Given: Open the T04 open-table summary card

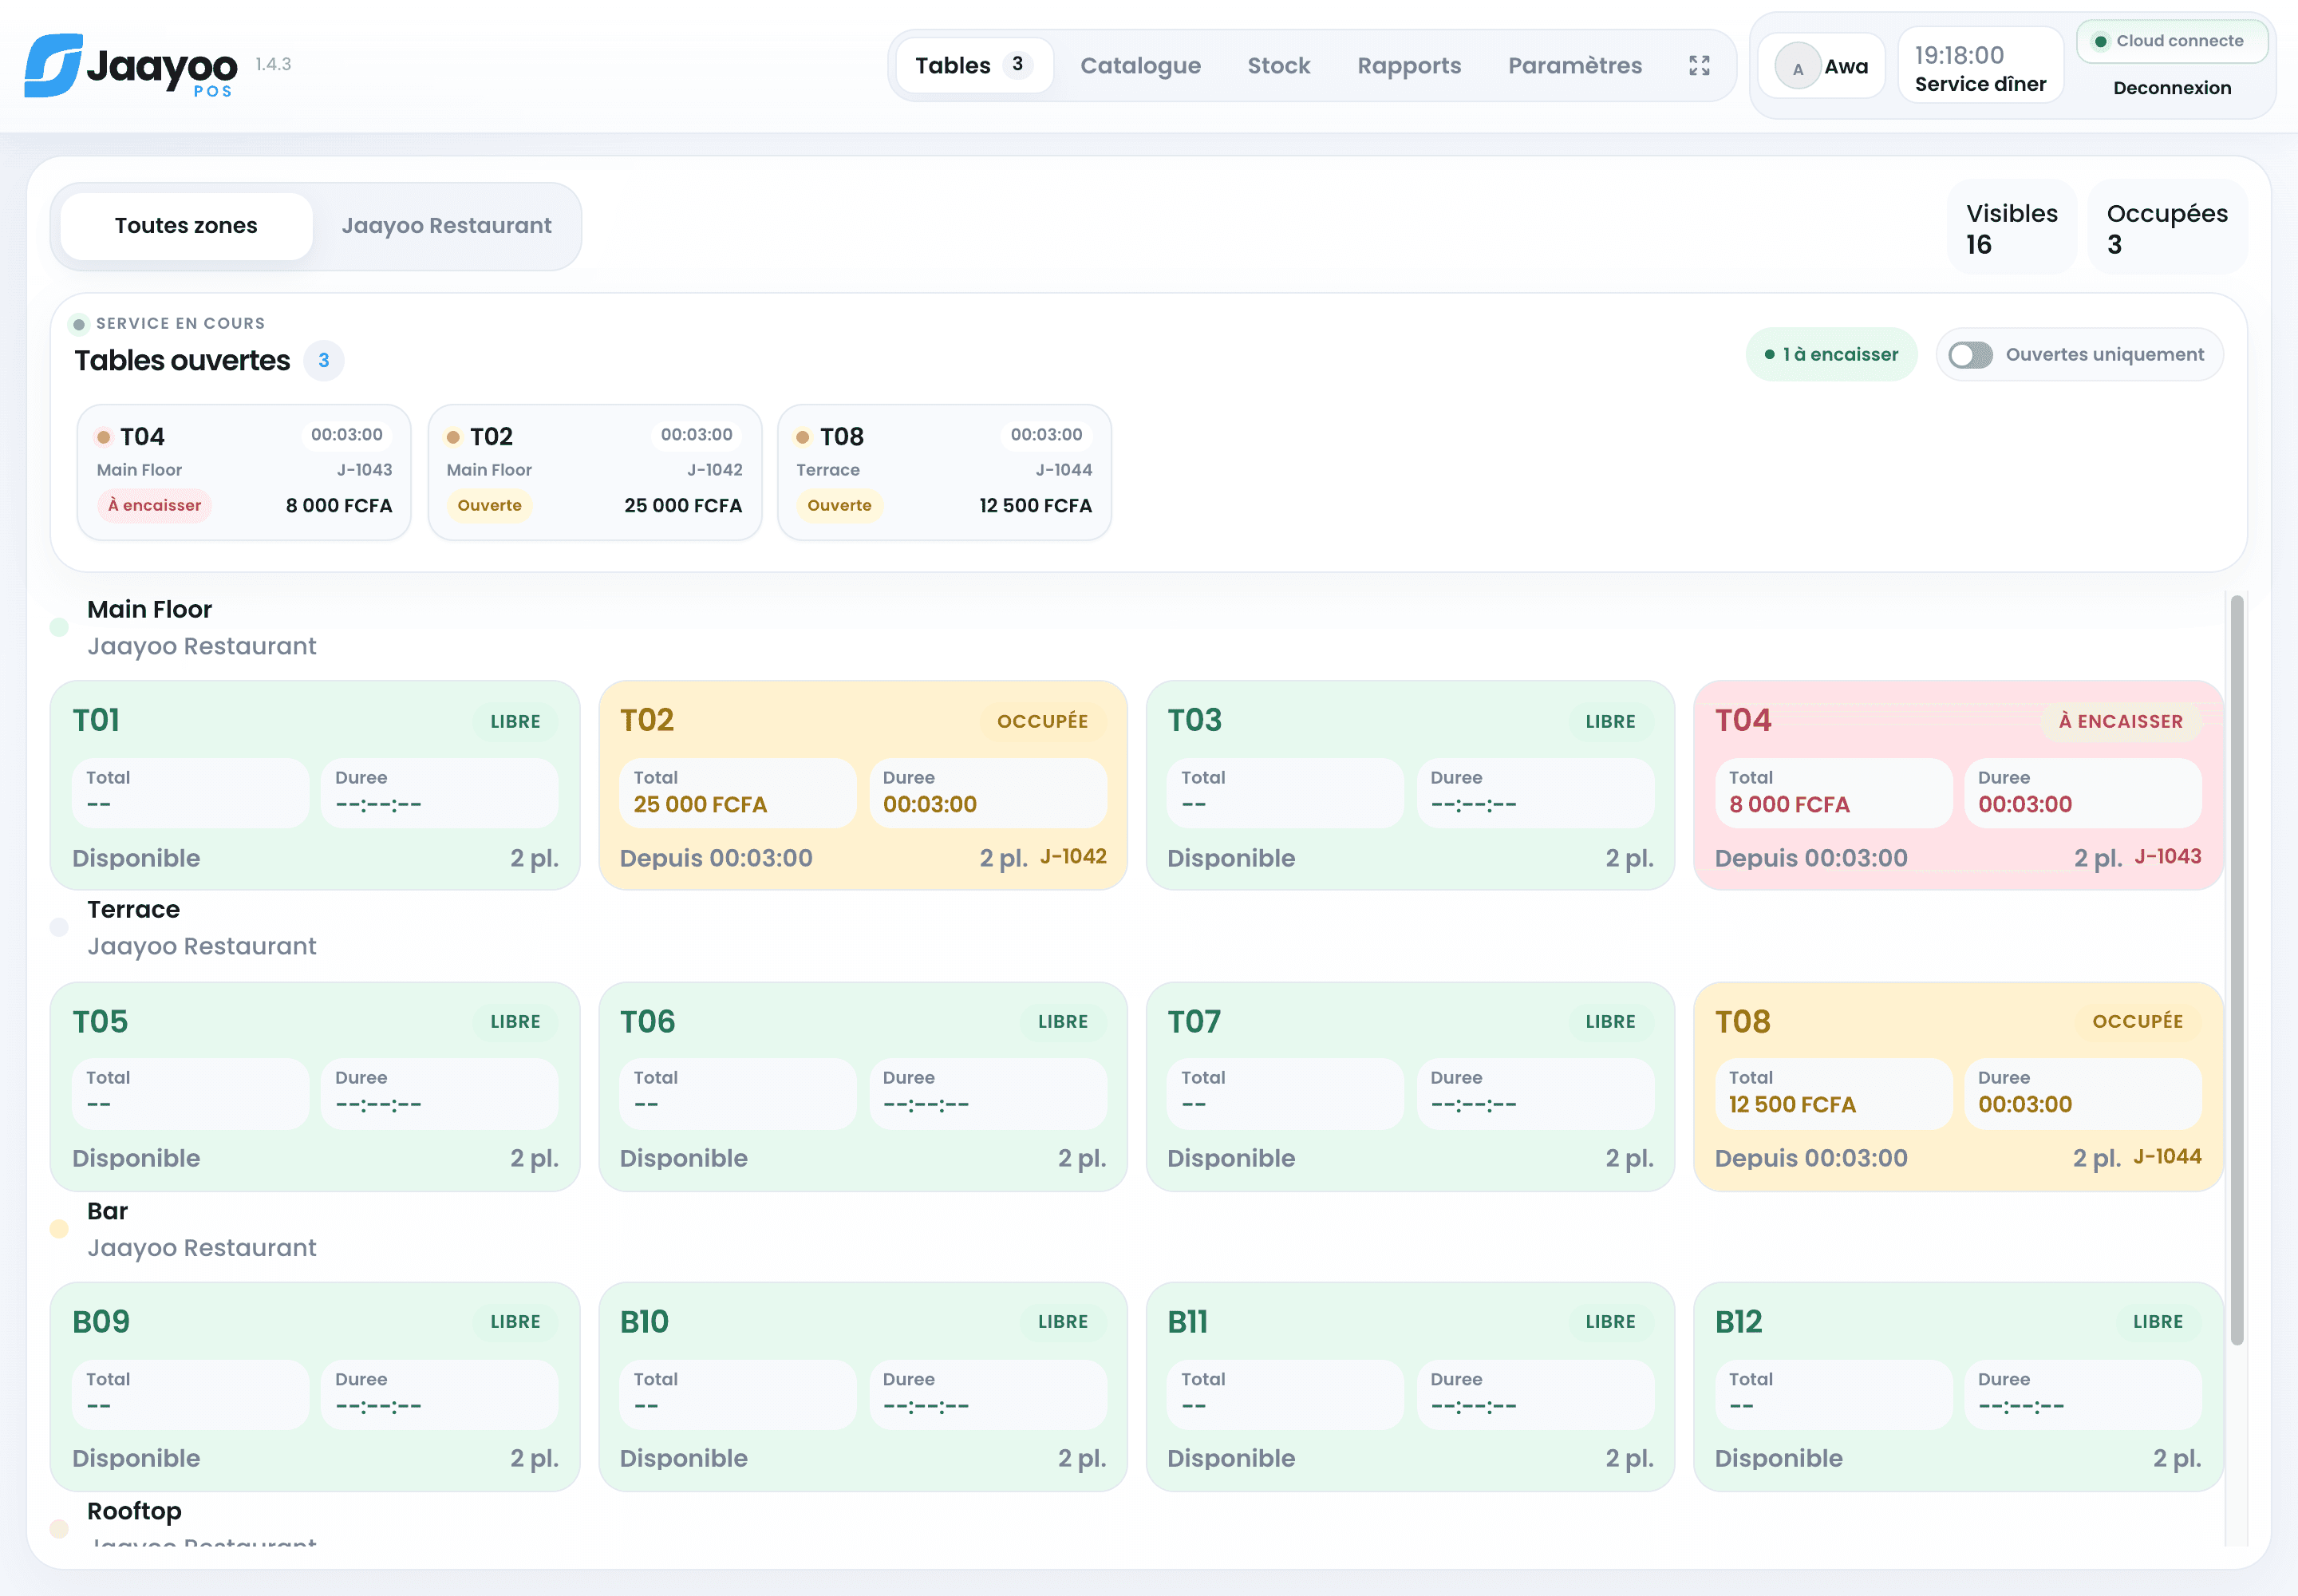Looking at the screenshot, I should (244, 472).
